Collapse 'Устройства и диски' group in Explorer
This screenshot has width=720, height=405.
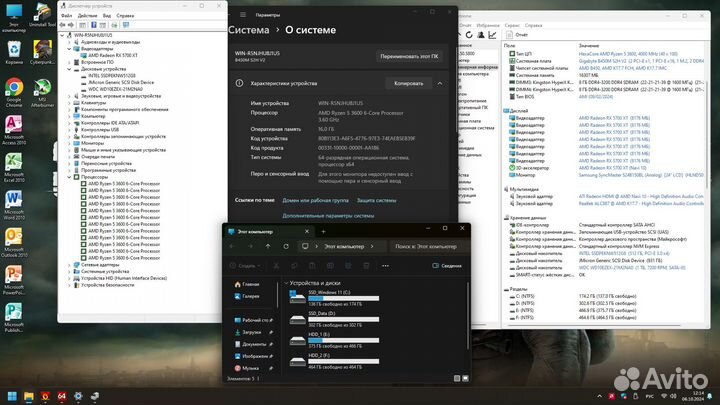(x=286, y=283)
